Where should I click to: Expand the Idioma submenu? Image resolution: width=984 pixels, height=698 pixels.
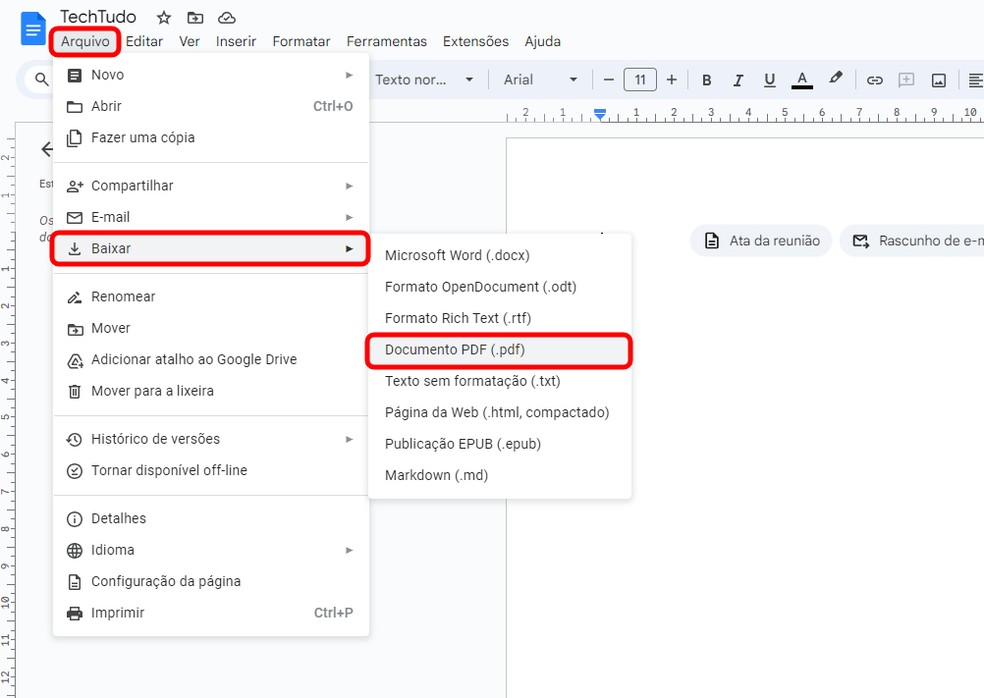[210, 550]
